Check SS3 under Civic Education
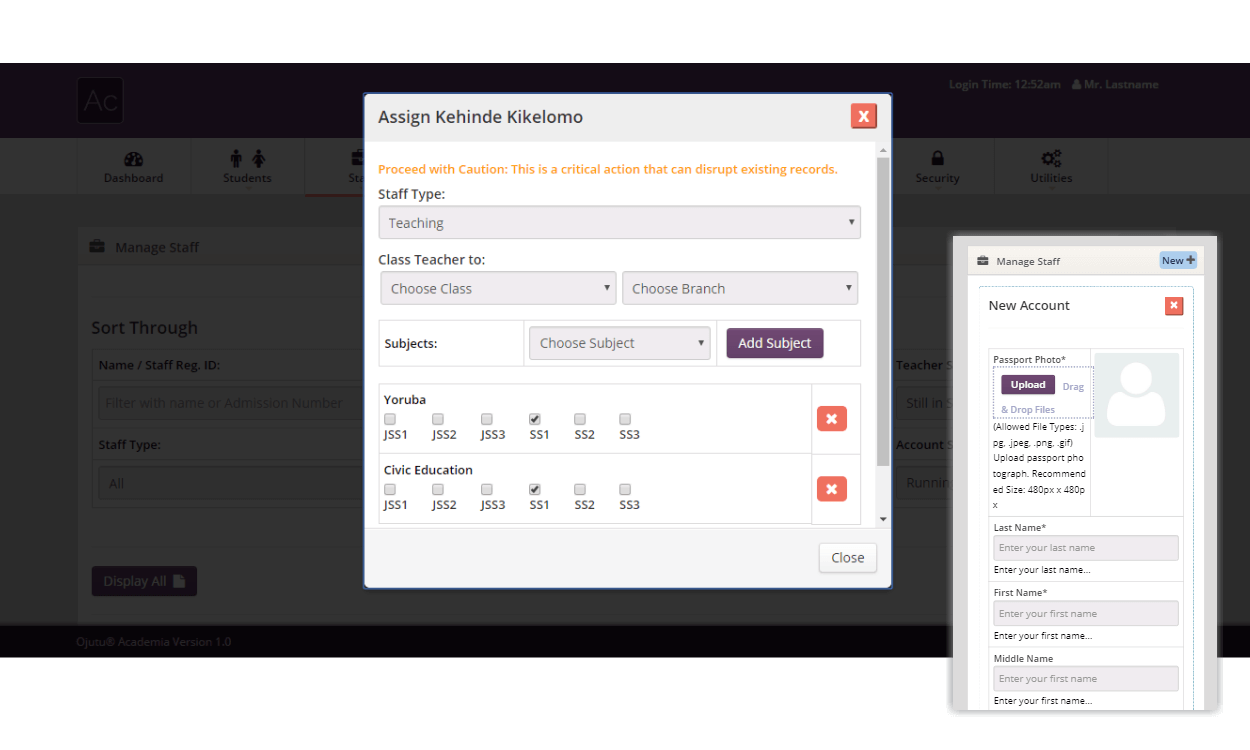Viewport: 1250px width, 750px height. 625,489
